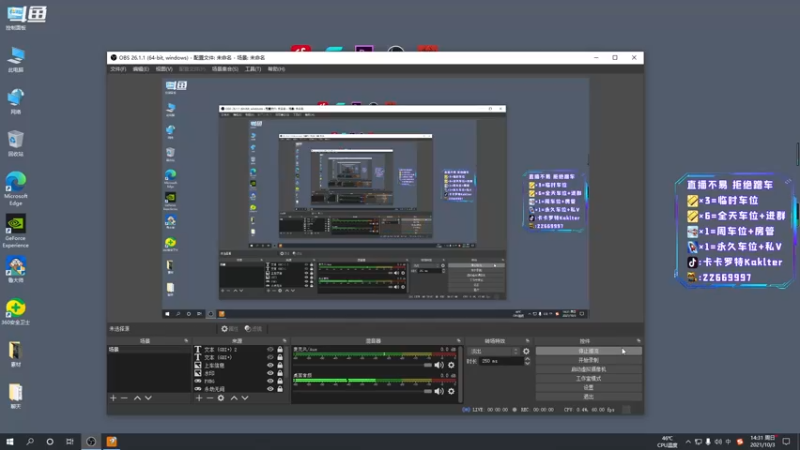Open the 此电脑 This PC desktop icon

point(16,59)
